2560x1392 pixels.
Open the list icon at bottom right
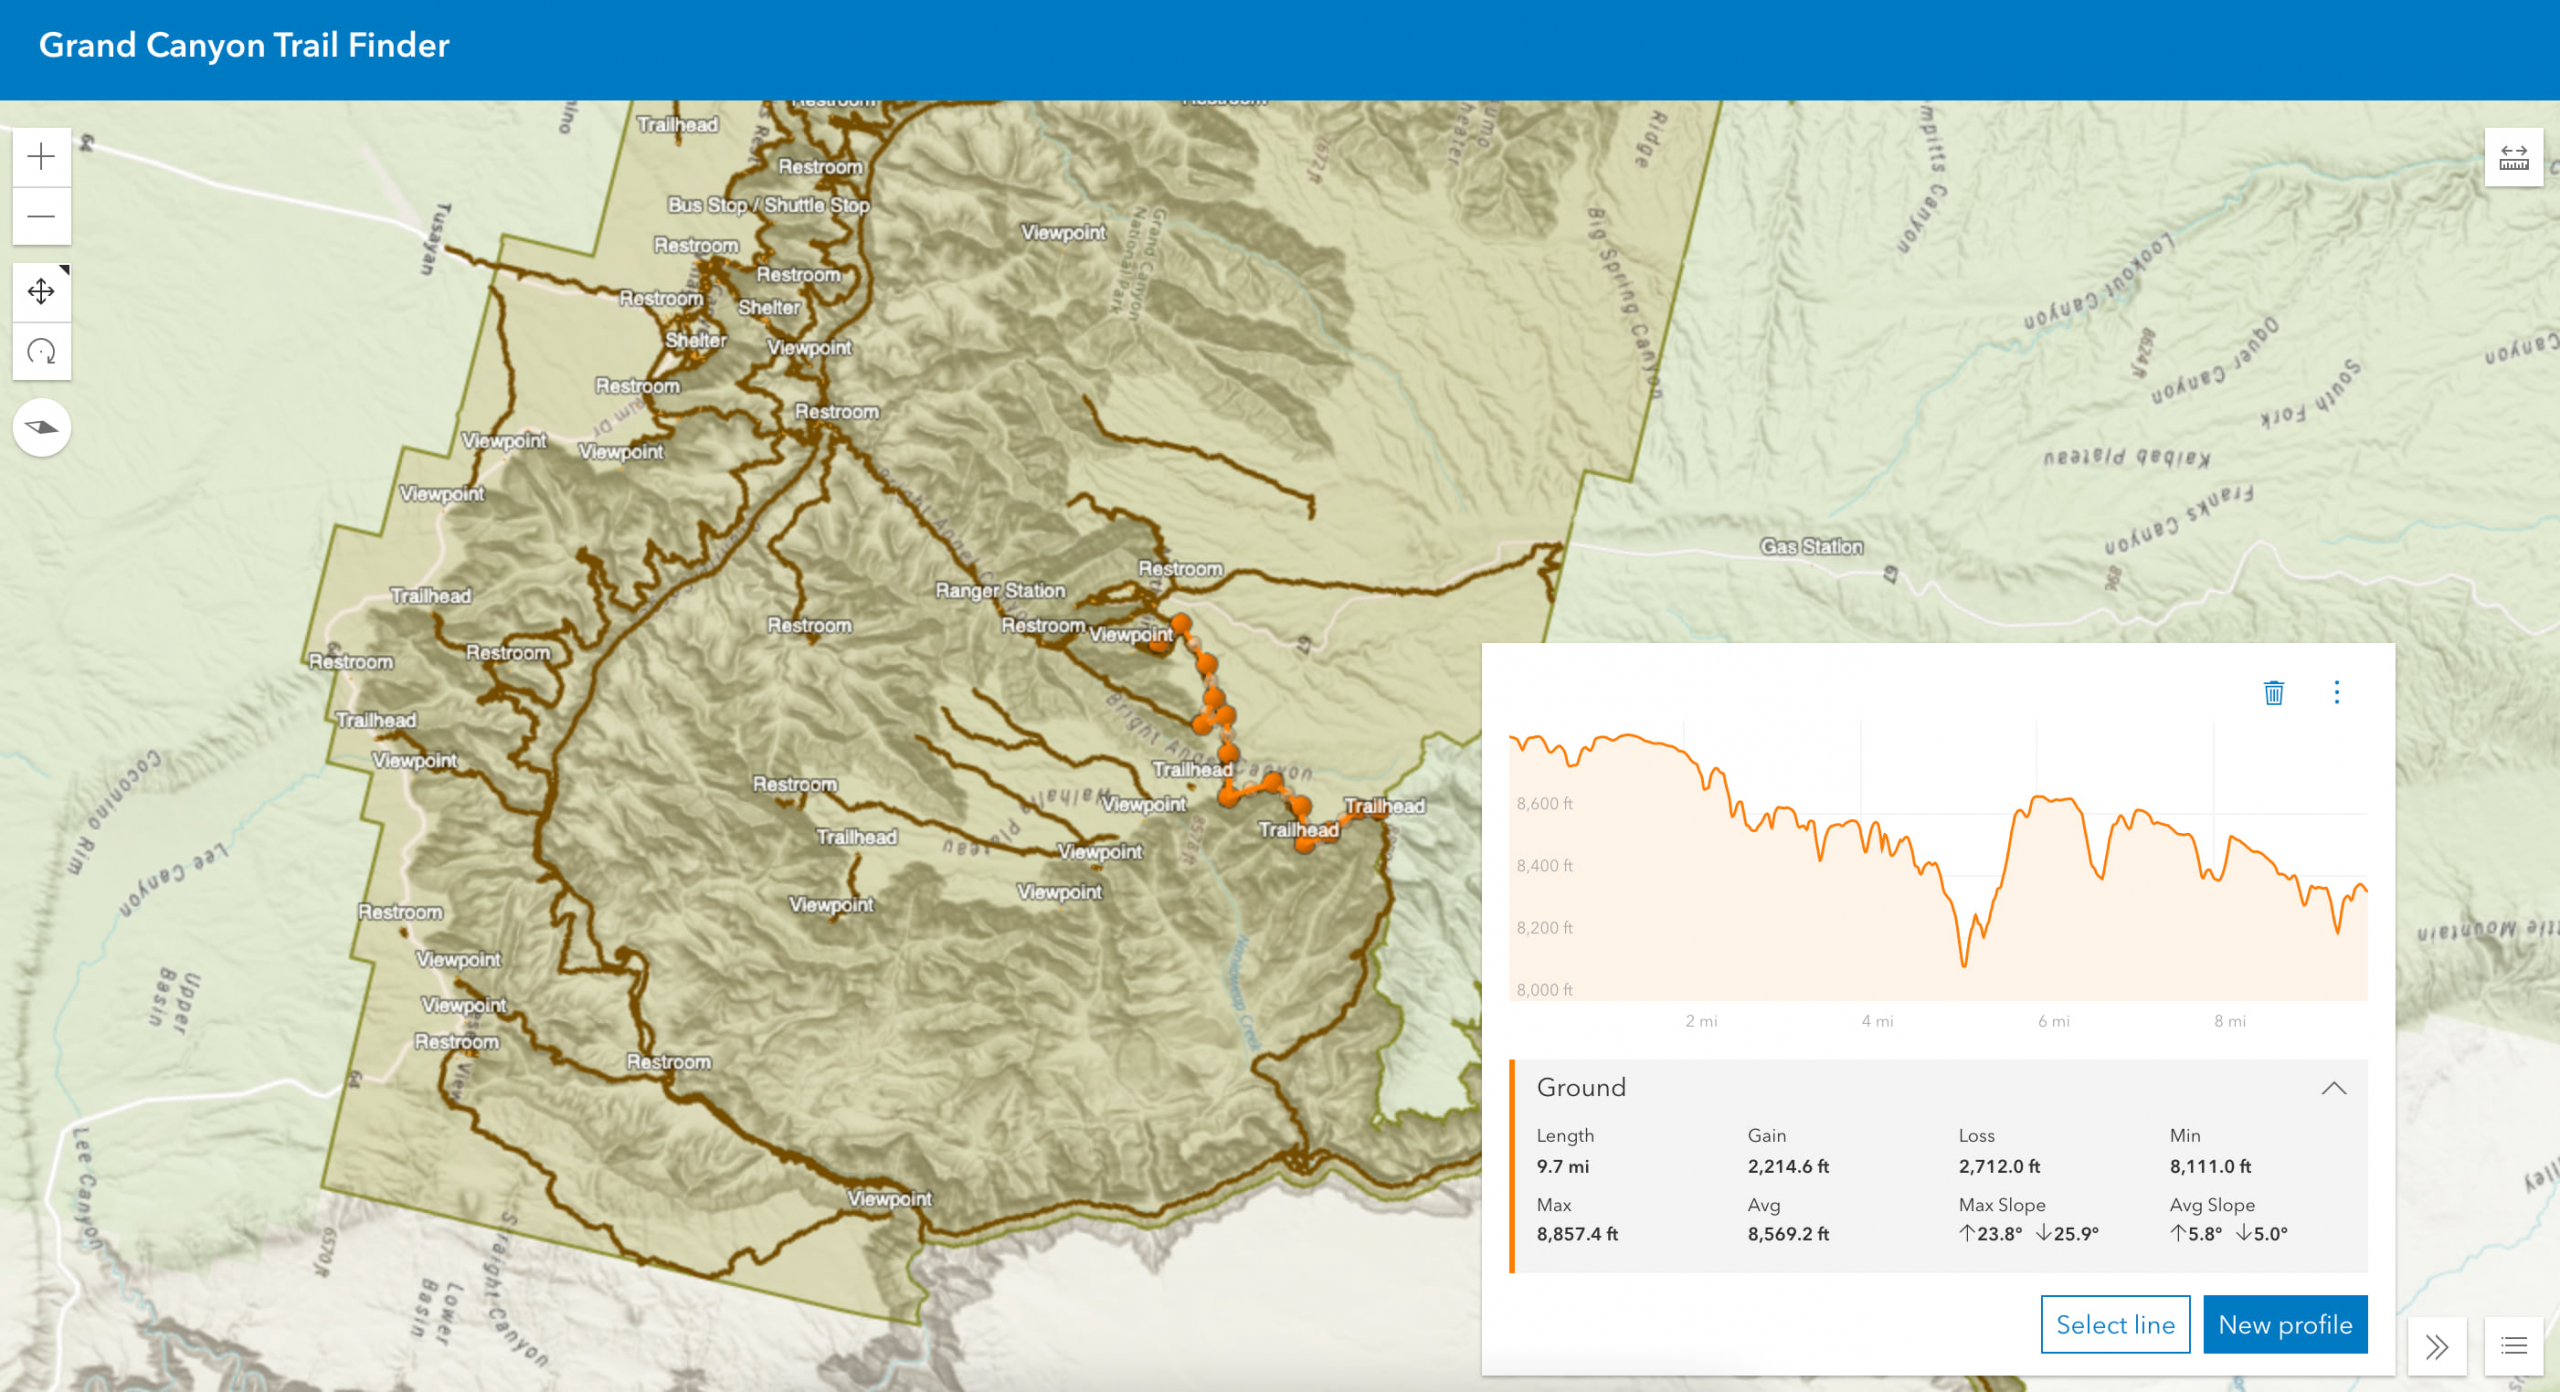click(2514, 1346)
